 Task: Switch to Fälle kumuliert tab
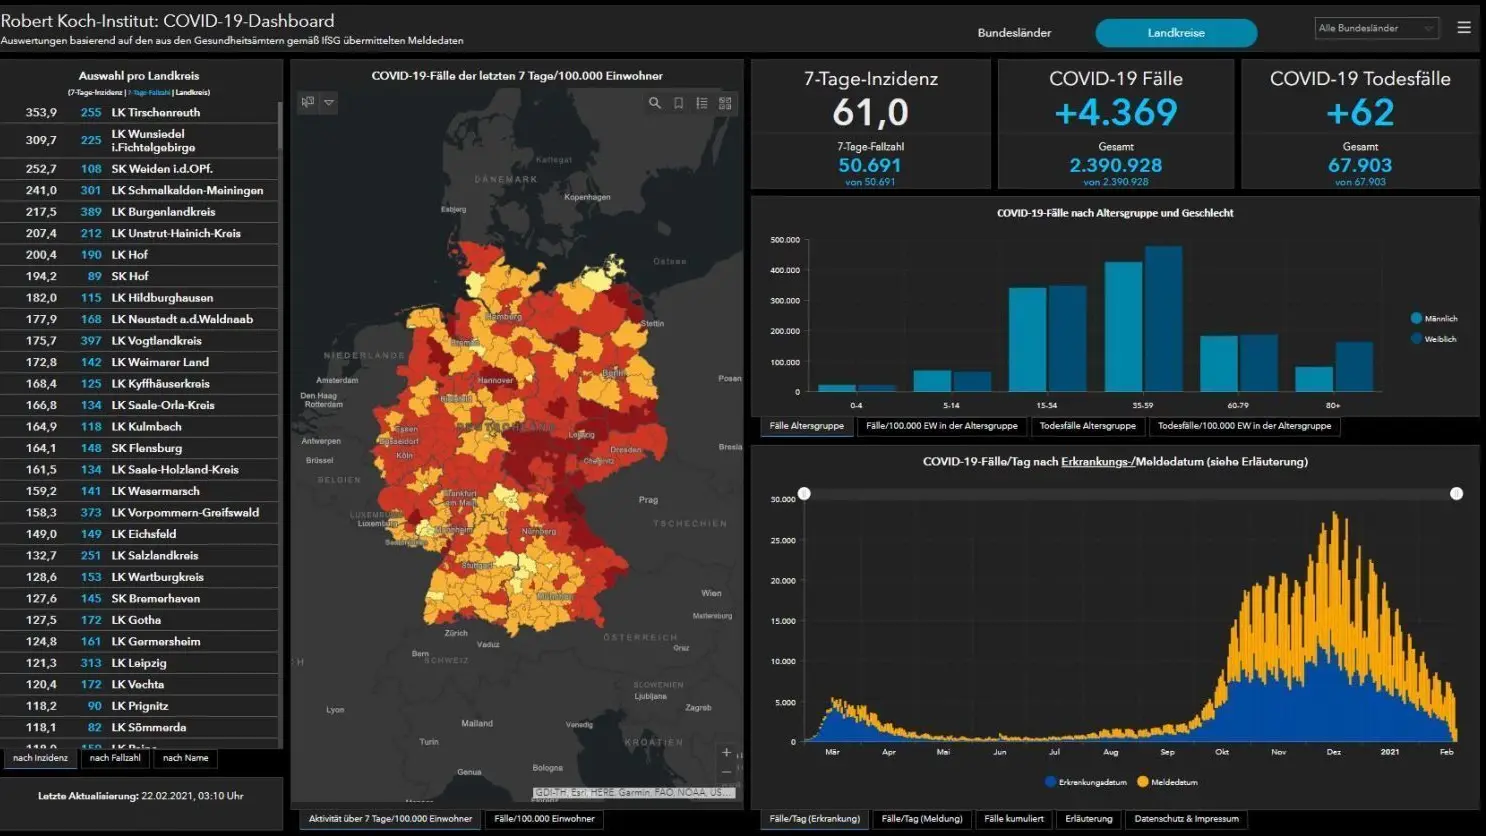tap(1013, 819)
